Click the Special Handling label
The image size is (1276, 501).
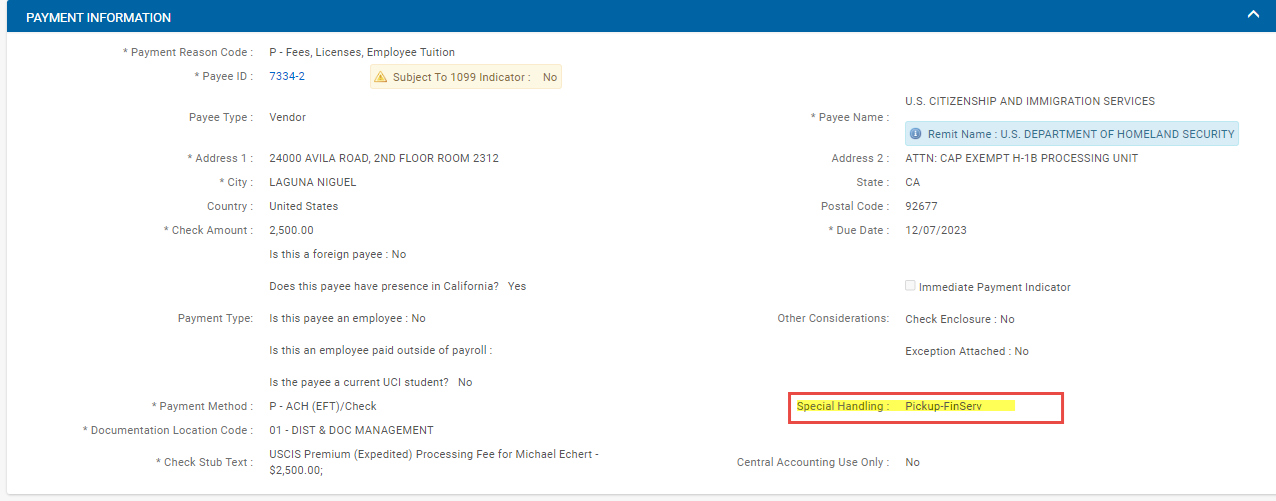point(842,406)
